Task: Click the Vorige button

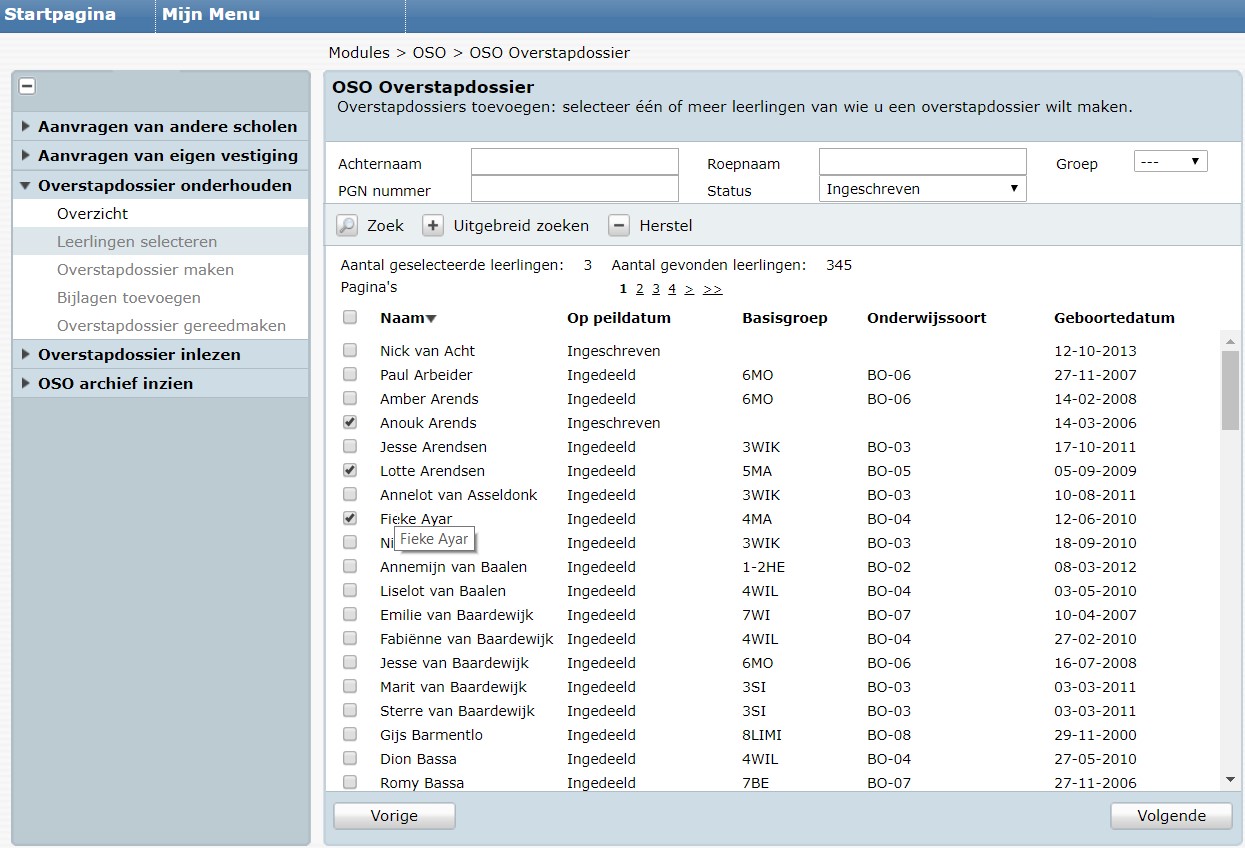Action: pos(394,816)
